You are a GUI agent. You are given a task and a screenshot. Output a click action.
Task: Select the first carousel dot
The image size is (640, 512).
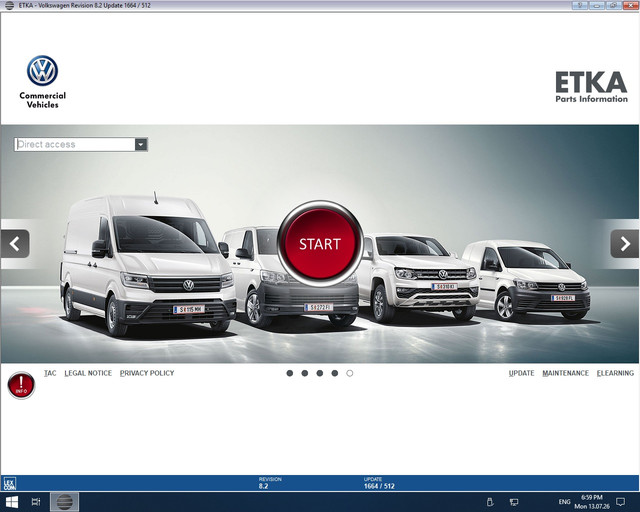click(x=290, y=373)
